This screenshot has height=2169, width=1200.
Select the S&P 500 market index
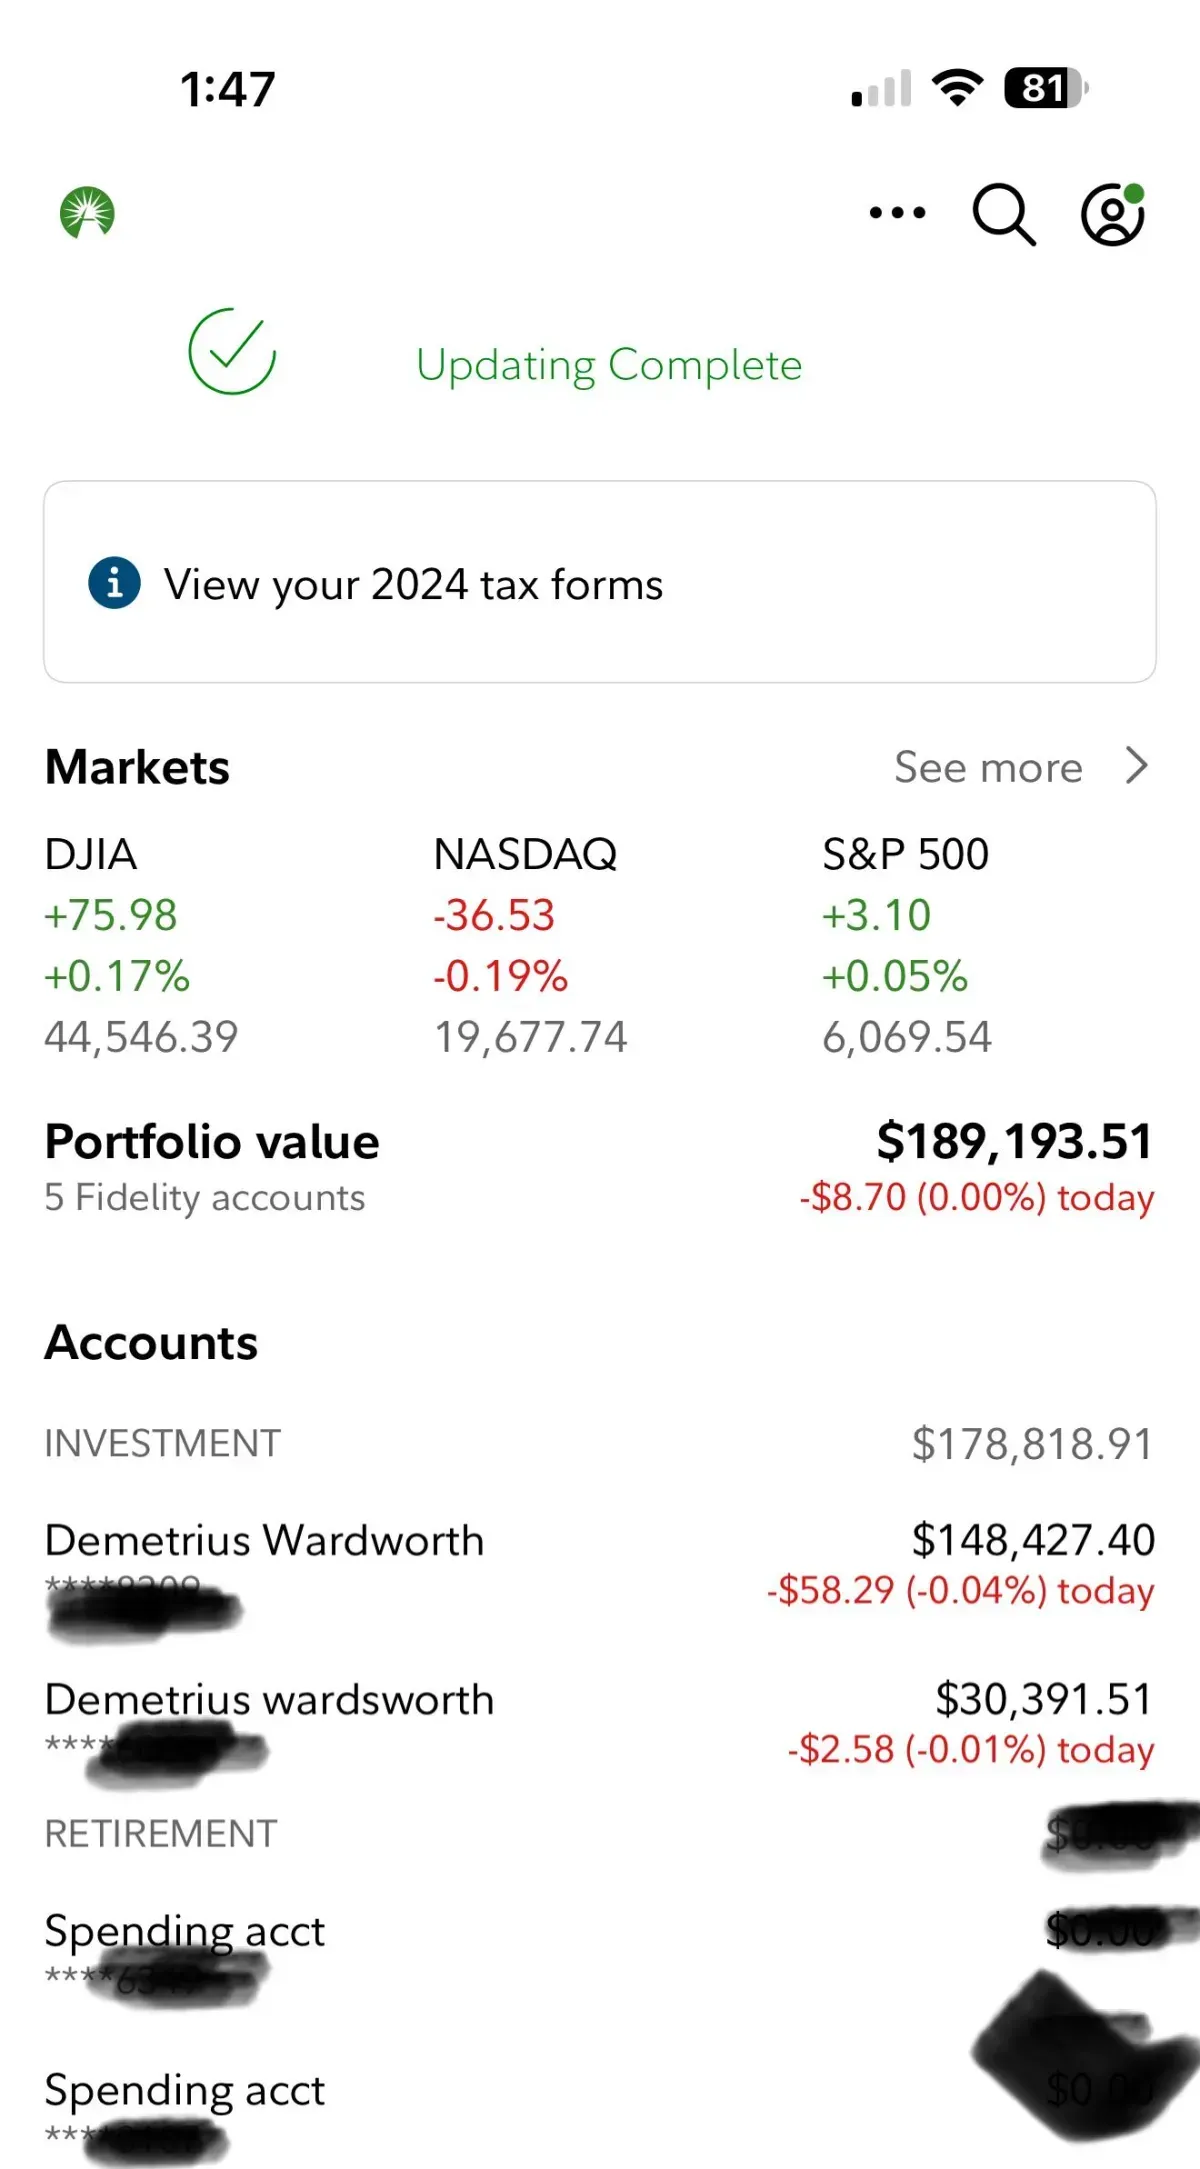pos(906,944)
